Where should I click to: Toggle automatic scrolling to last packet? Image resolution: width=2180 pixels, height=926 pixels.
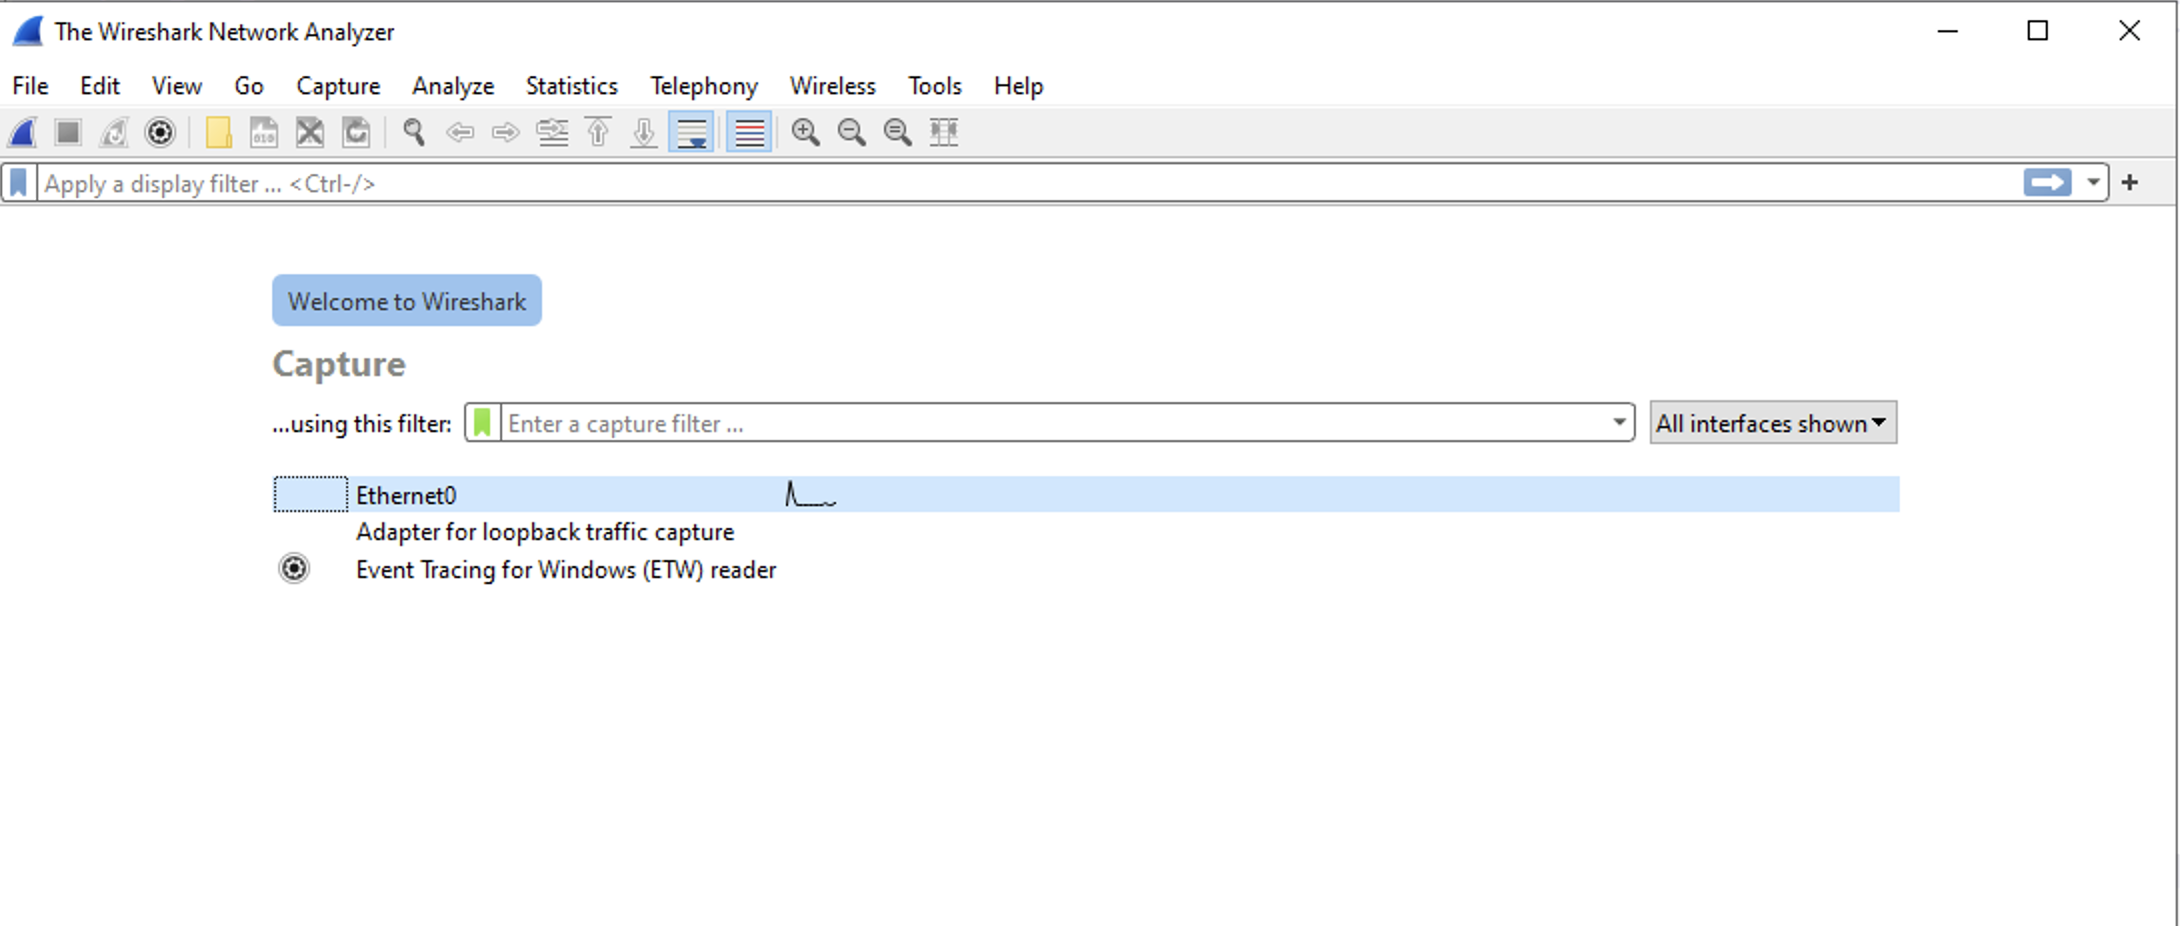691,132
